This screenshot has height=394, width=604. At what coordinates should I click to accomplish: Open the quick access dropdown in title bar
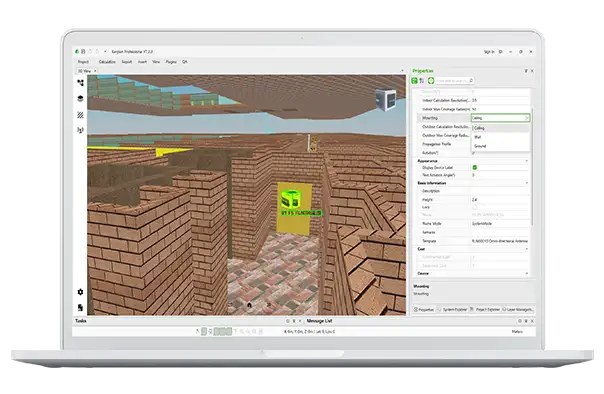(105, 52)
